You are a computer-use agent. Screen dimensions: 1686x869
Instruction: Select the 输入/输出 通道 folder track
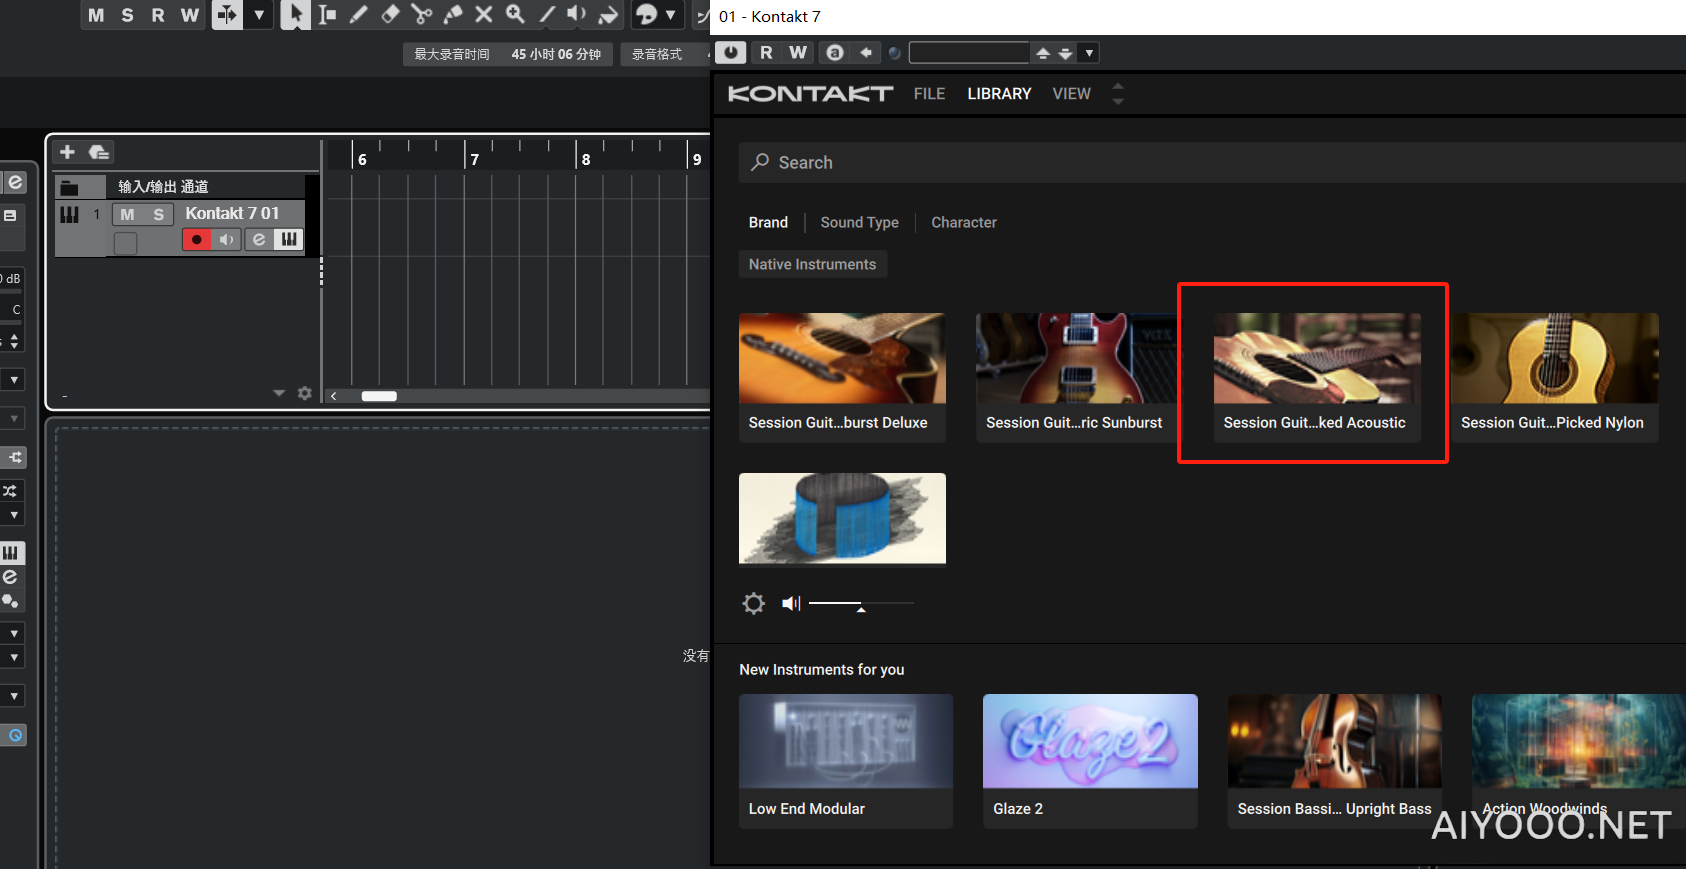(163, 187)
